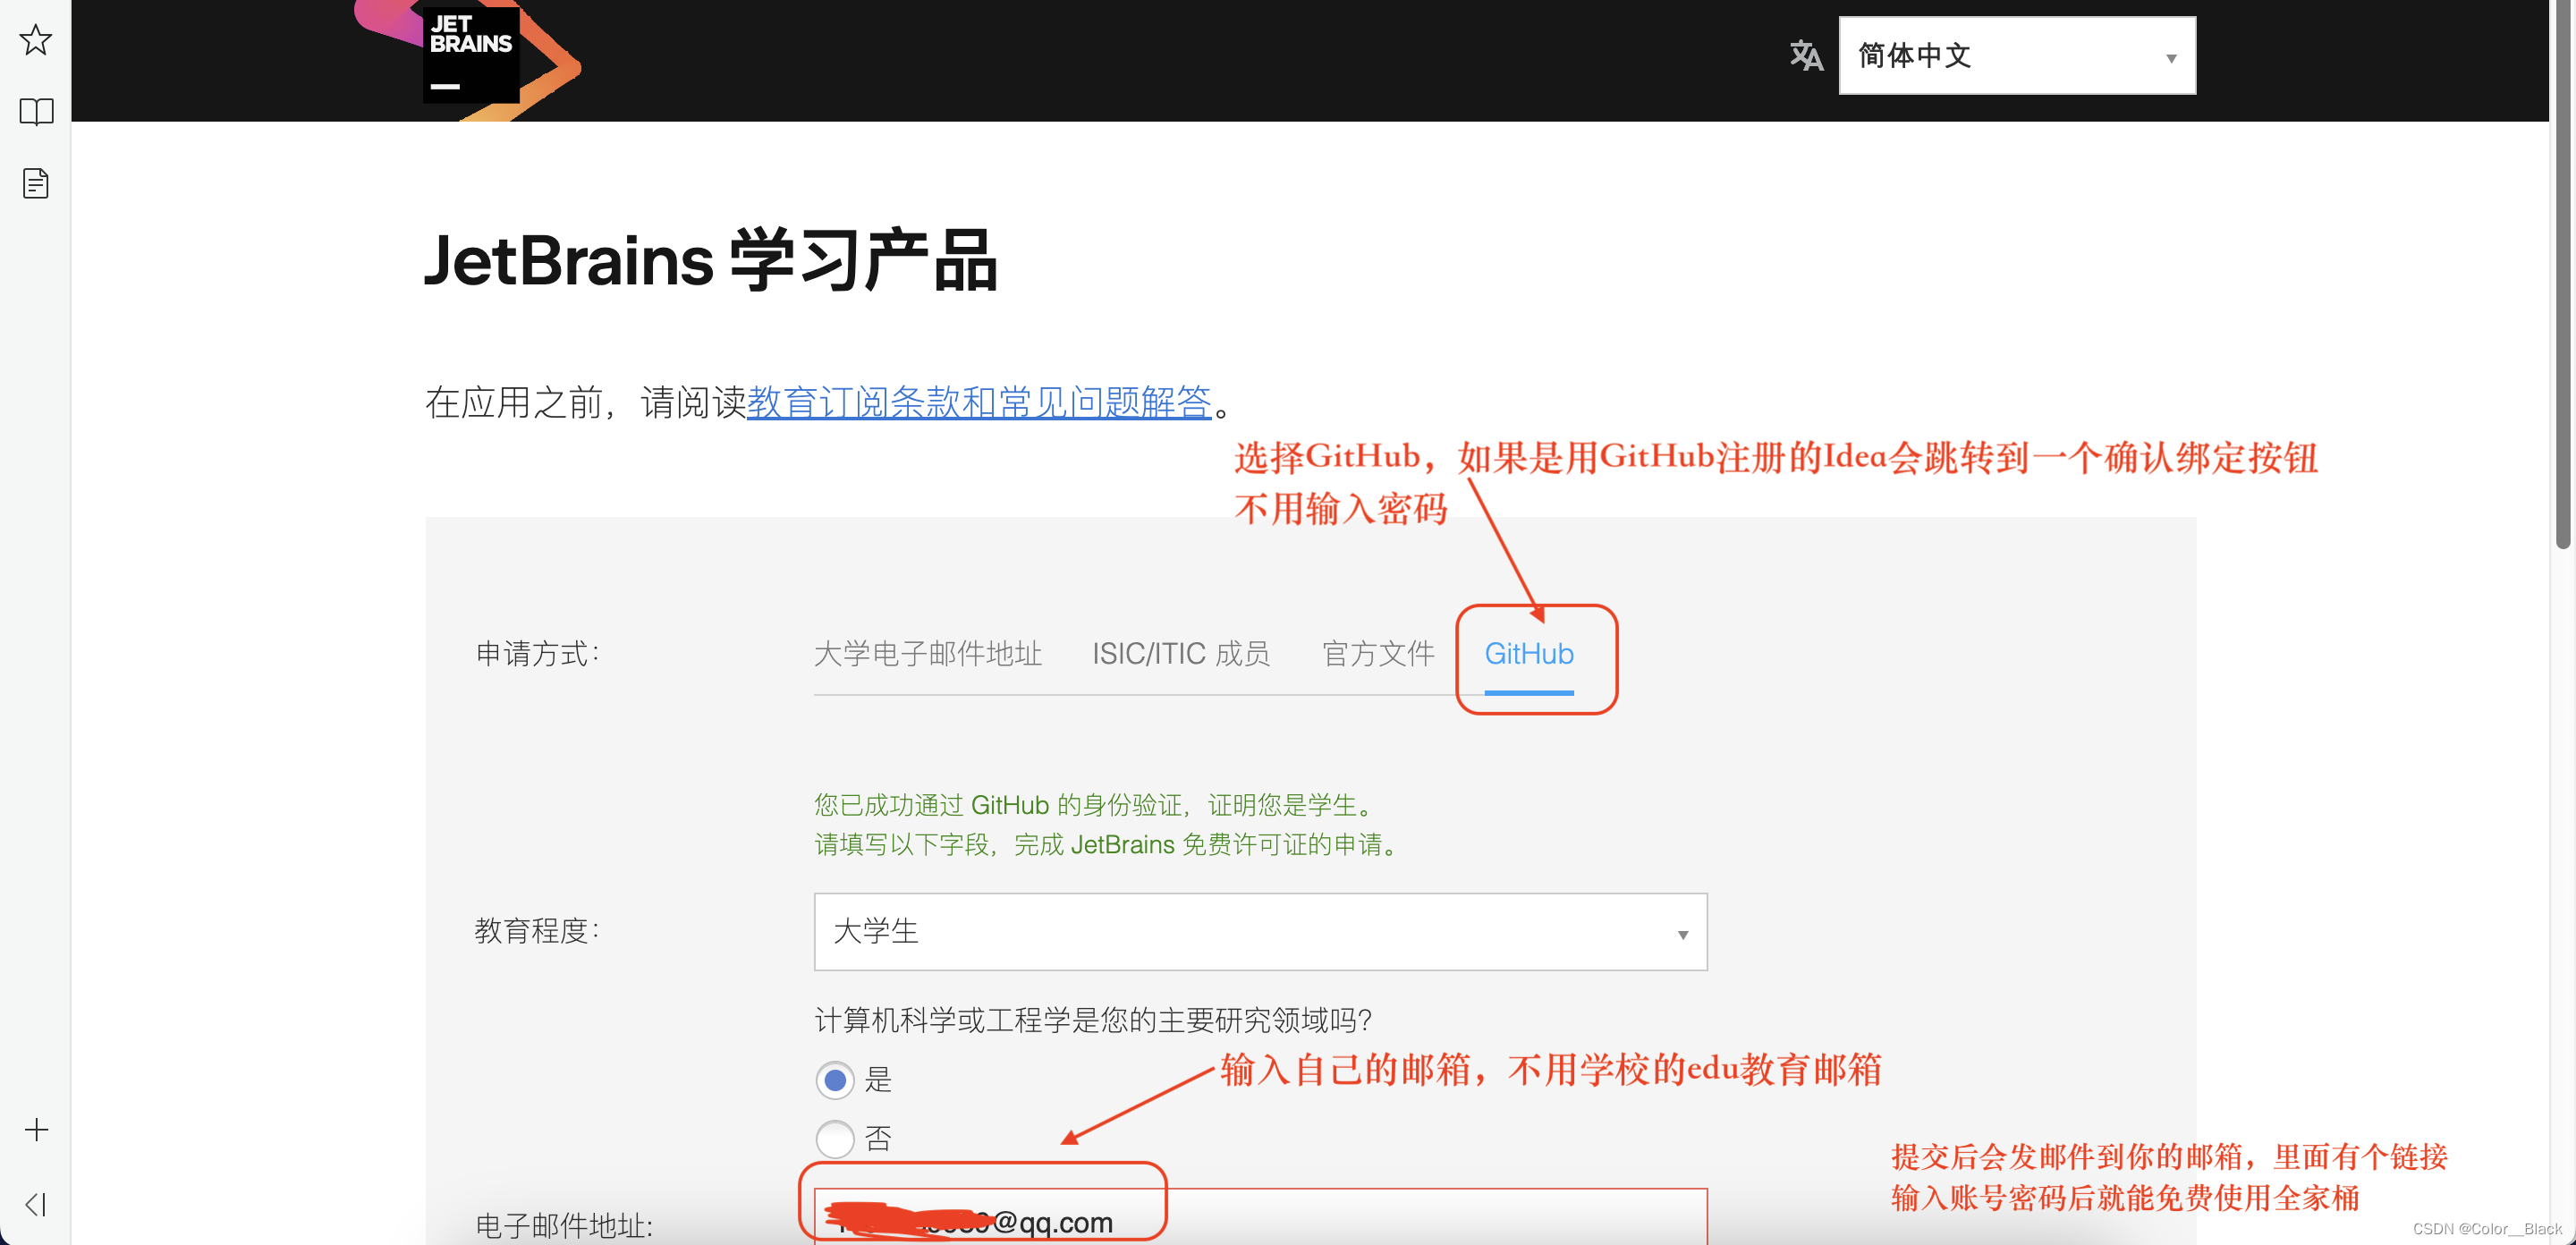Viewport: 2576px width, 1245px height.
Task: Open the 教育程度 大学生 dropdown
Action: [1260, 931]
